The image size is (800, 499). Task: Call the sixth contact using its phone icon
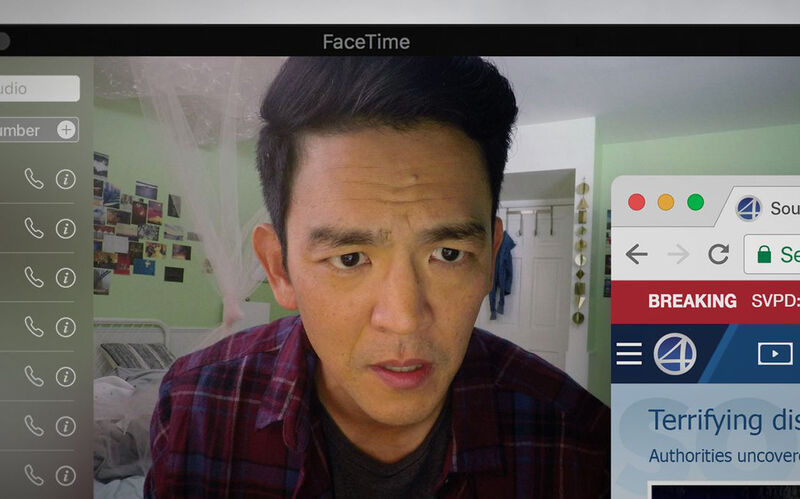34,426
